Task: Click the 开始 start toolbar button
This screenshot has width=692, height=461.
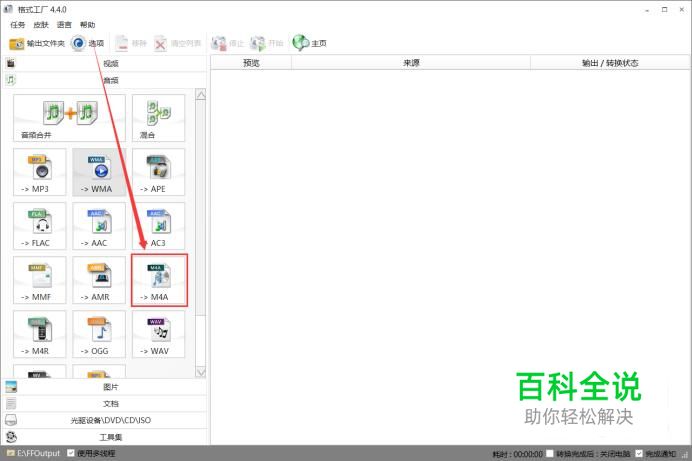Action: [267, 43]
